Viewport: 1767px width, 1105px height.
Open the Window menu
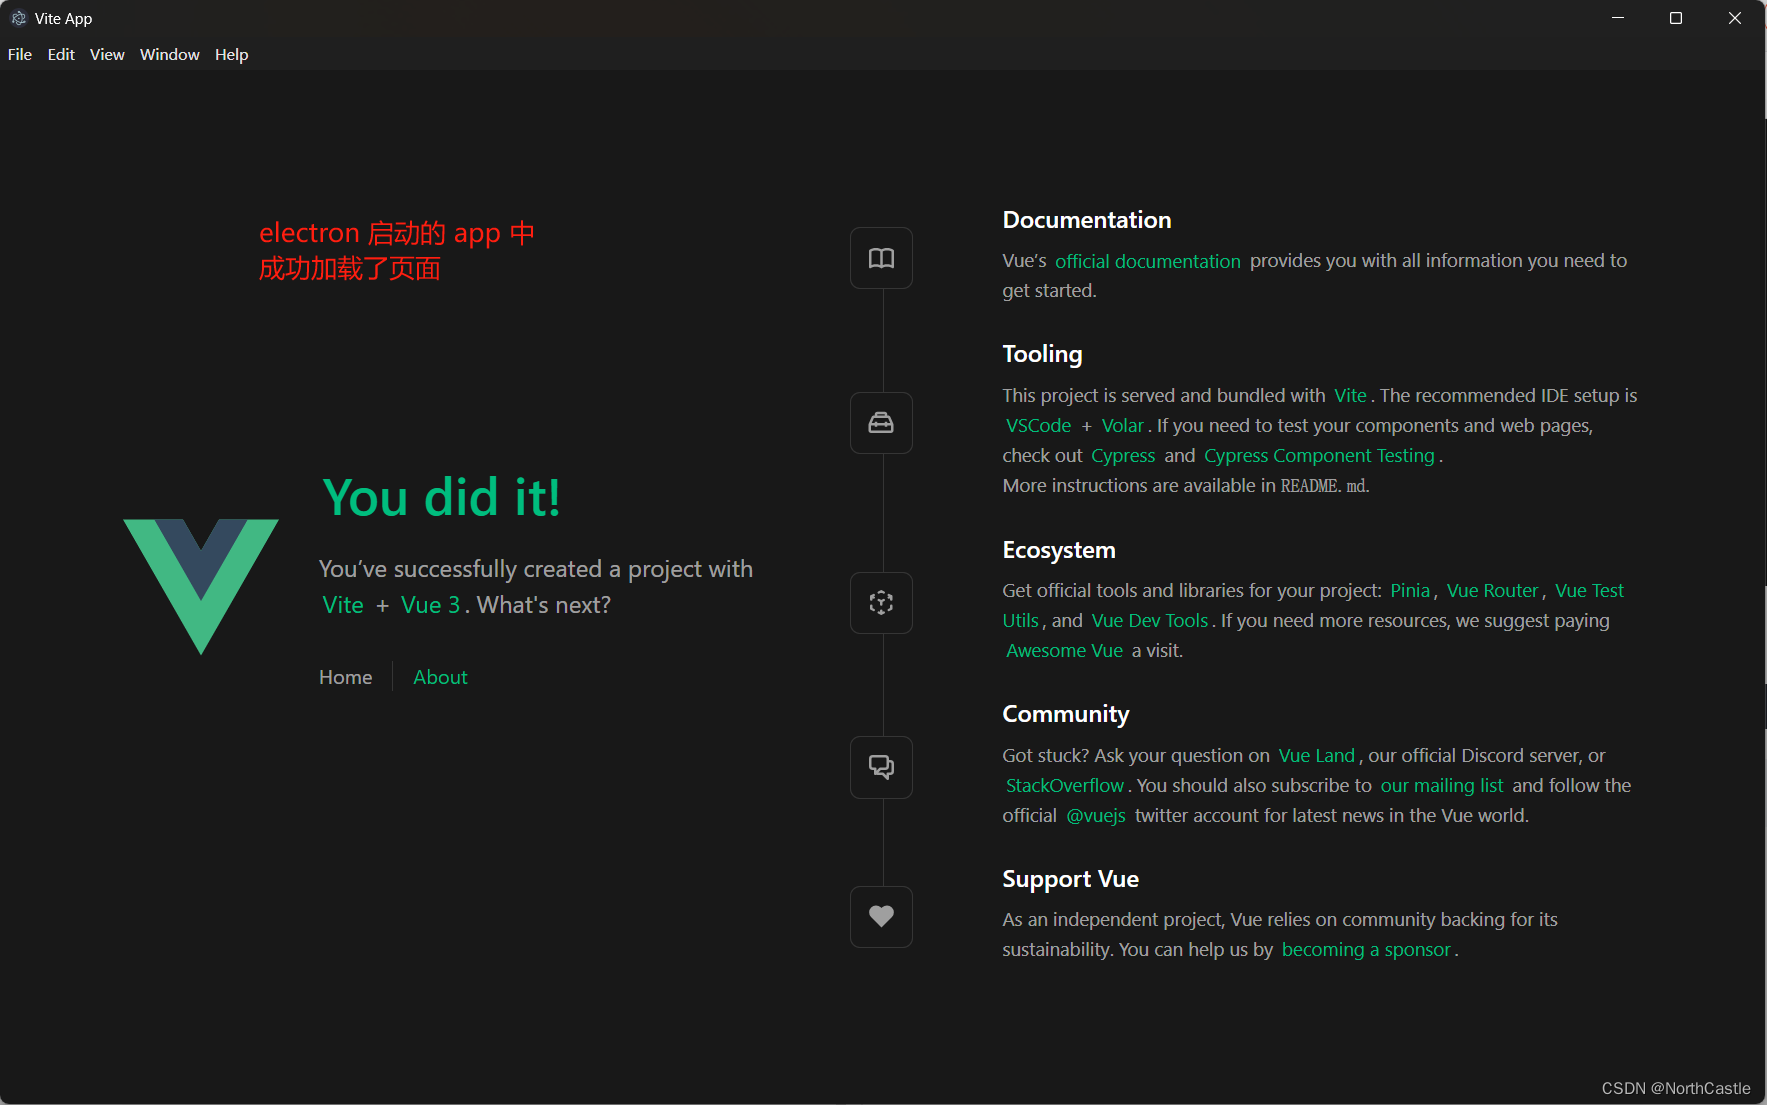click(x=170, y=55)
